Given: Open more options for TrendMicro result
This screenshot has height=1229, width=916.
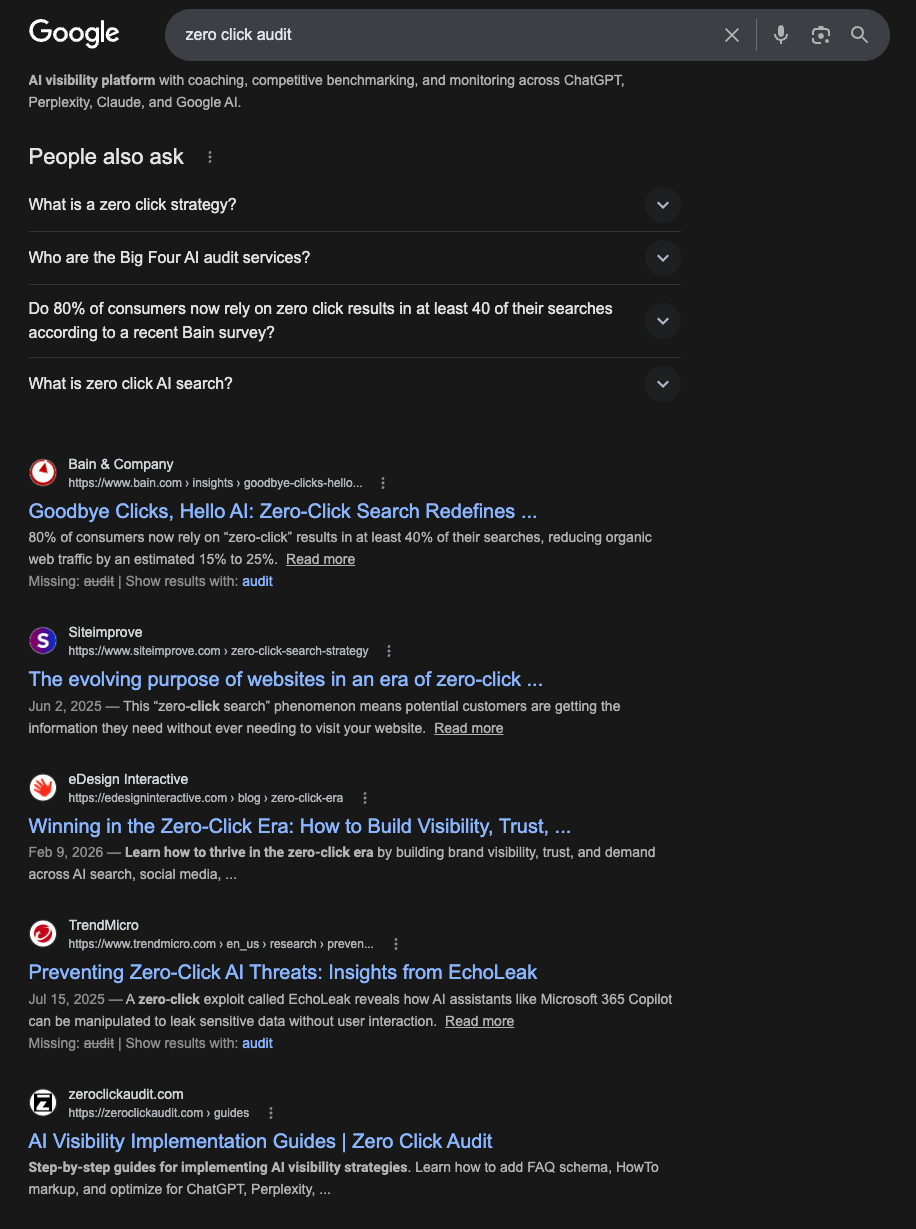Looking at the screenshot, I should pyautogui.click(x=396, y=944).
